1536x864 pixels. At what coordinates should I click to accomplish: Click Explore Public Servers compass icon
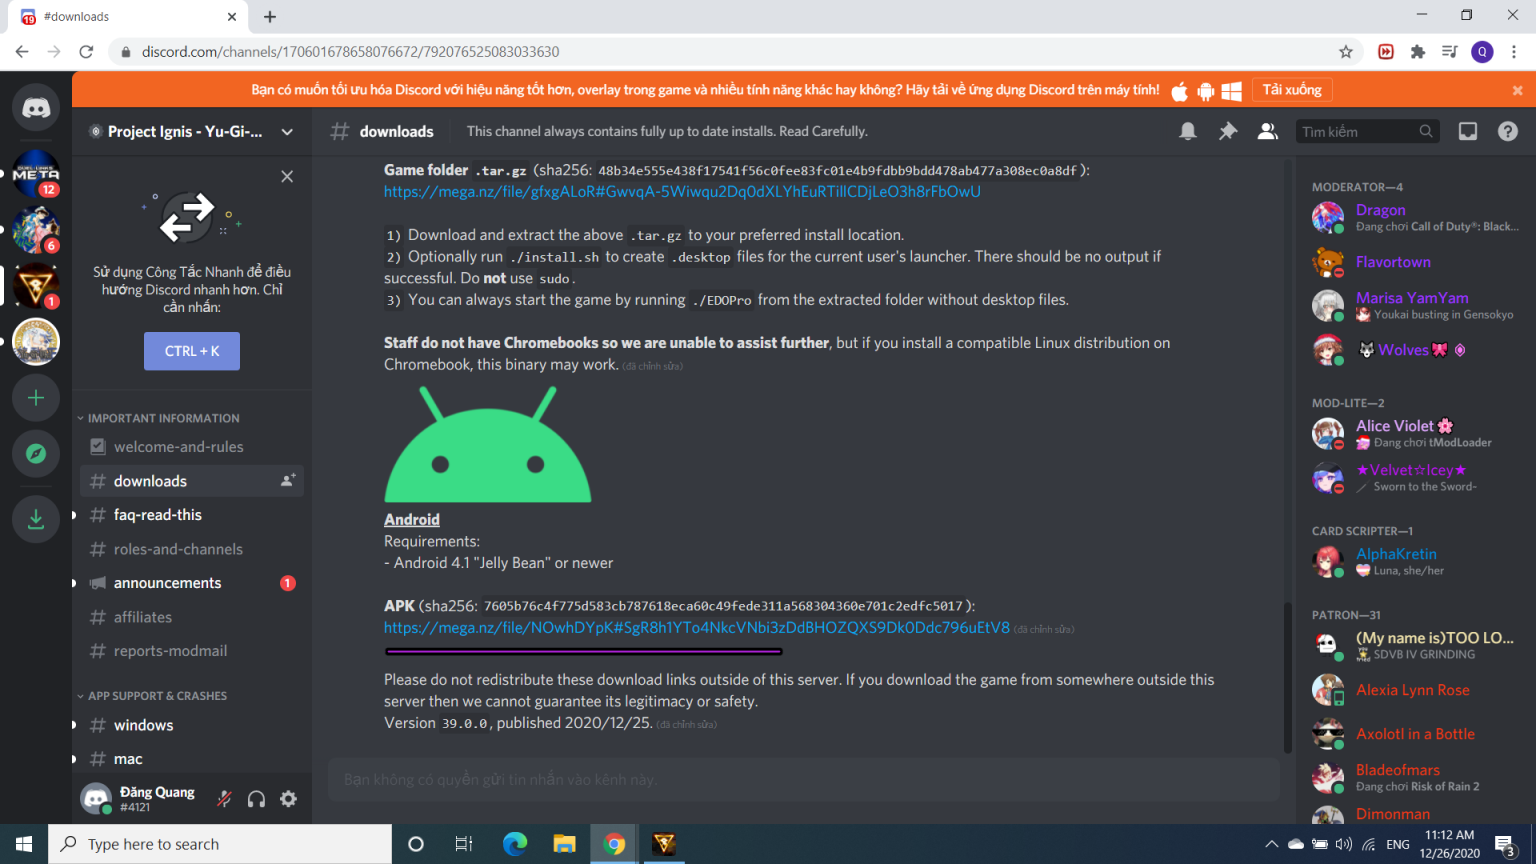(x=36, y=454)
